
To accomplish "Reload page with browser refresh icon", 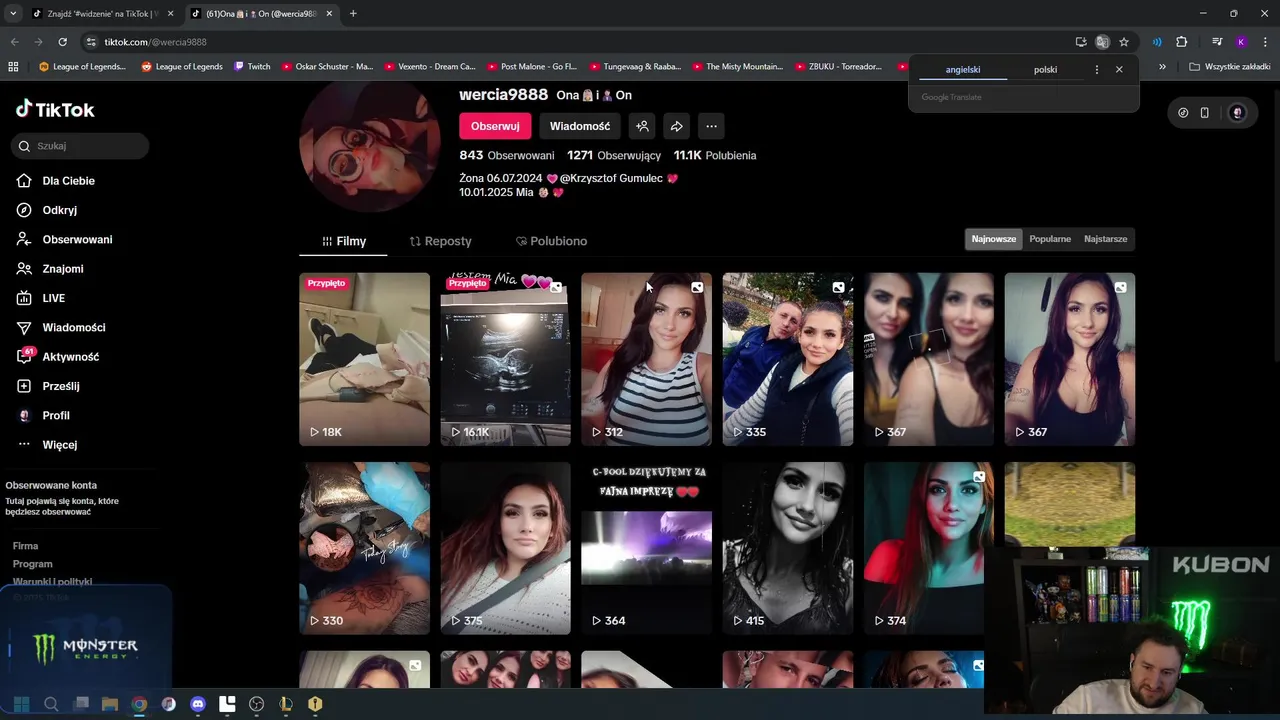I will pyautogui.click(x=62, y=42).
